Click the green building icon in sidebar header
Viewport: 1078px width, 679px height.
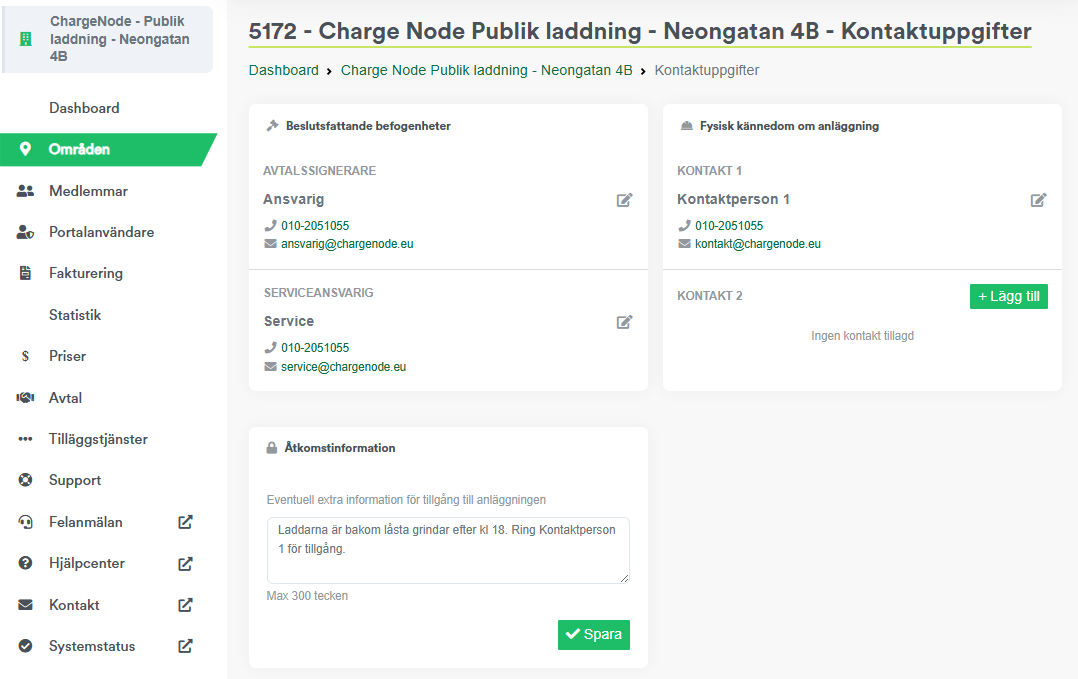point(26,40)
